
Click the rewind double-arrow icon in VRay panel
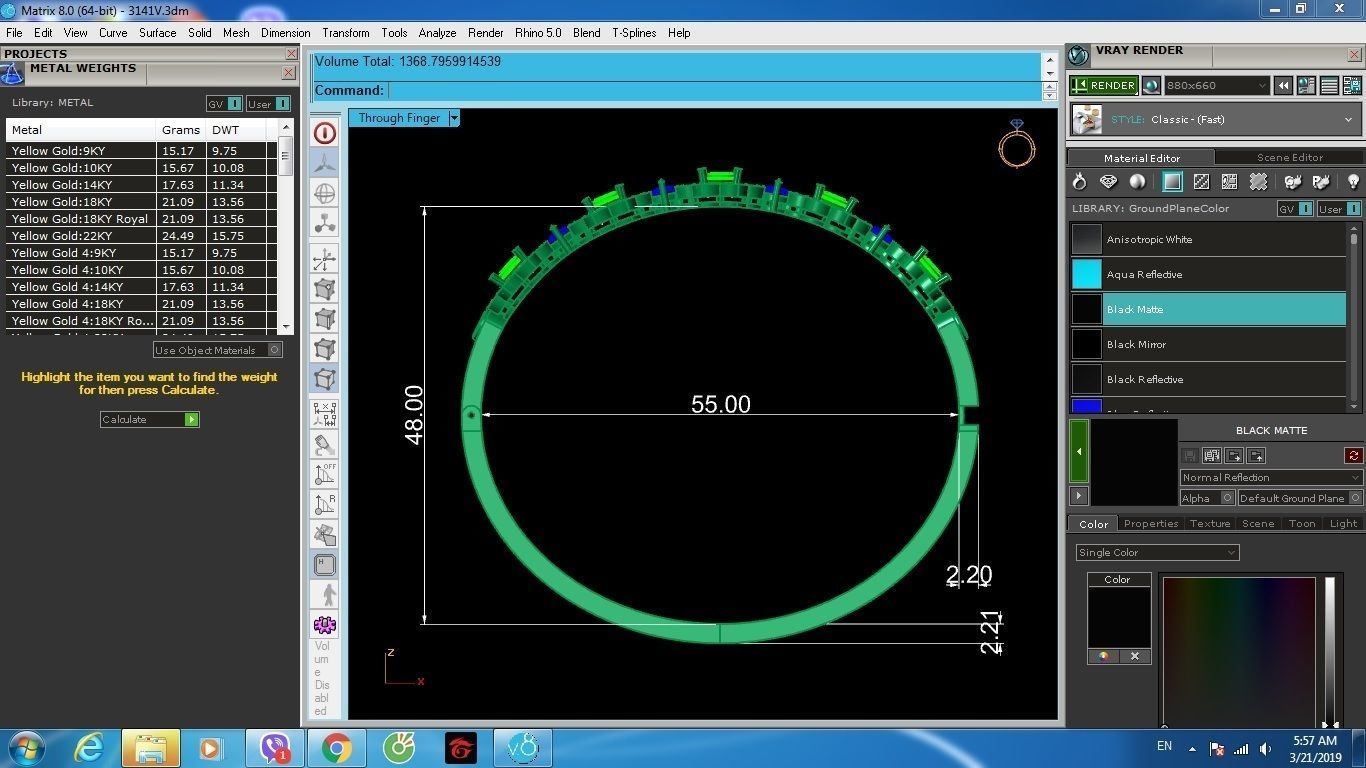1284,86
